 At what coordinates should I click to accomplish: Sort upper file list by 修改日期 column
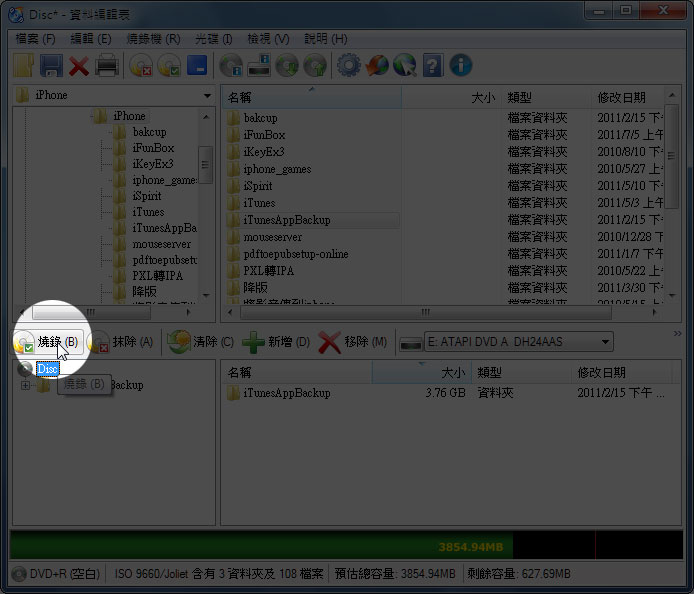pos(627,97)
